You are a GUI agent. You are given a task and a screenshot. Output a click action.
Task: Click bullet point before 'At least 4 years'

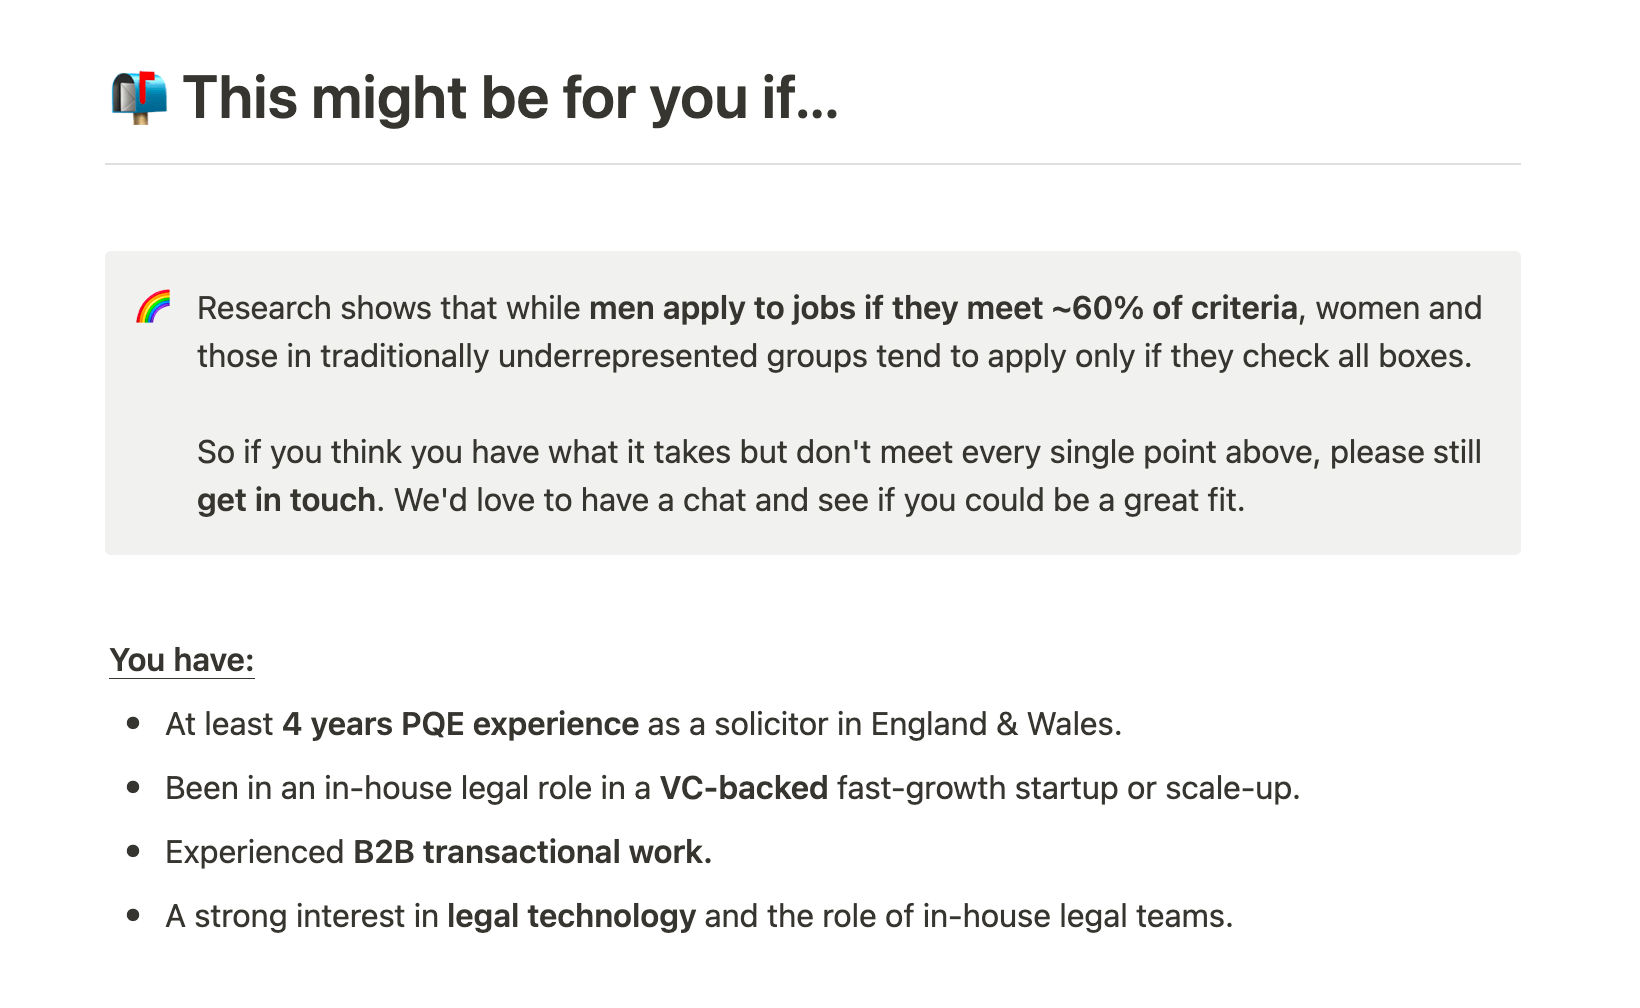point(133,723)
